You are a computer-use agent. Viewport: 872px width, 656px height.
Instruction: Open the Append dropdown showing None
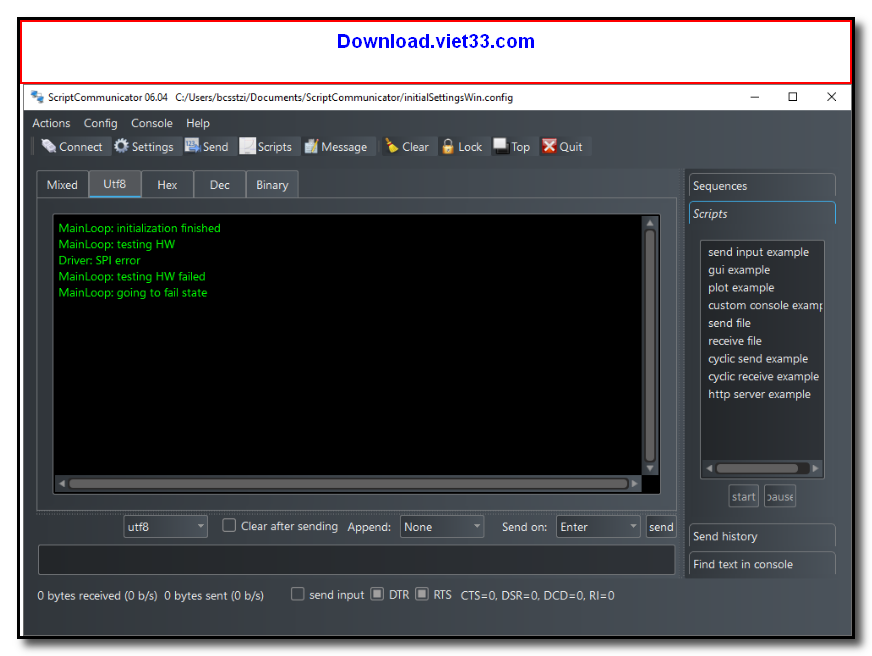coord(441,526)
